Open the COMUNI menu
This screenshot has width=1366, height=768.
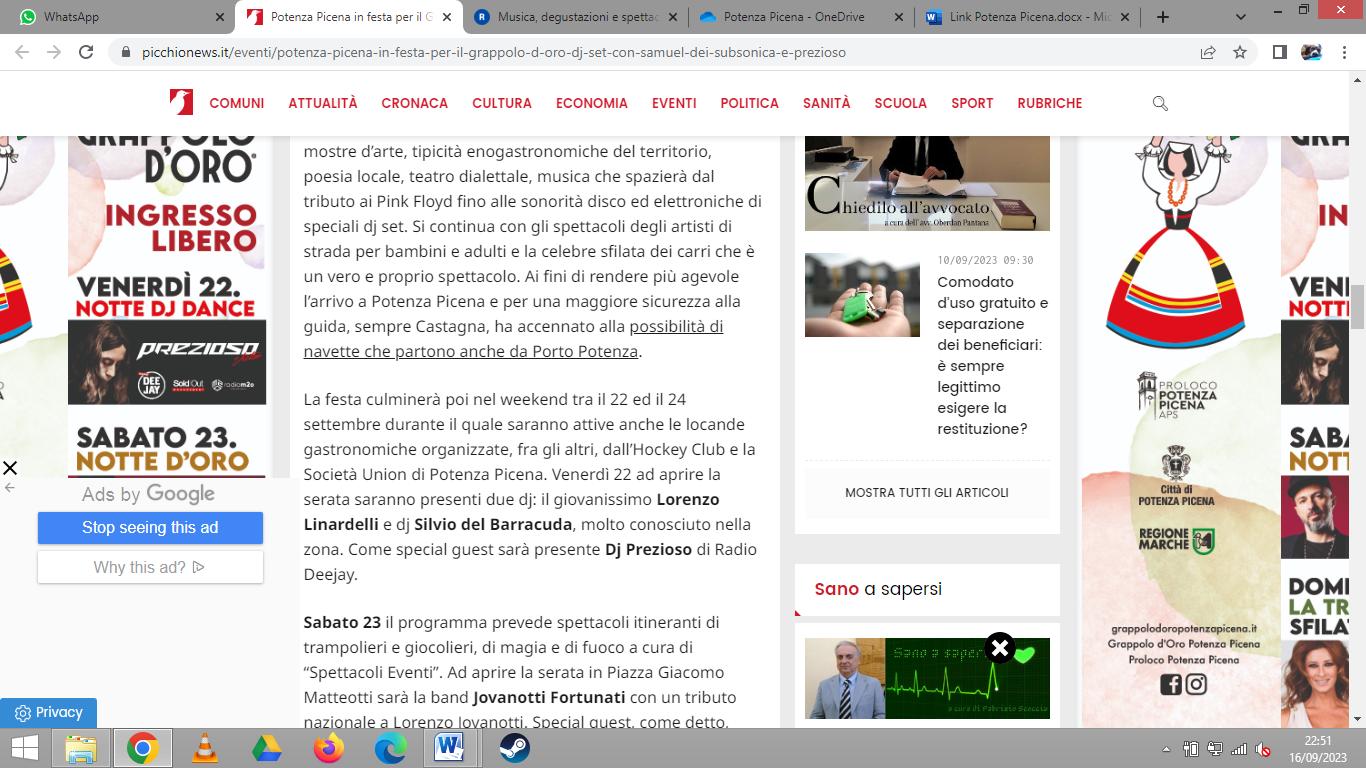coord(237,103)
